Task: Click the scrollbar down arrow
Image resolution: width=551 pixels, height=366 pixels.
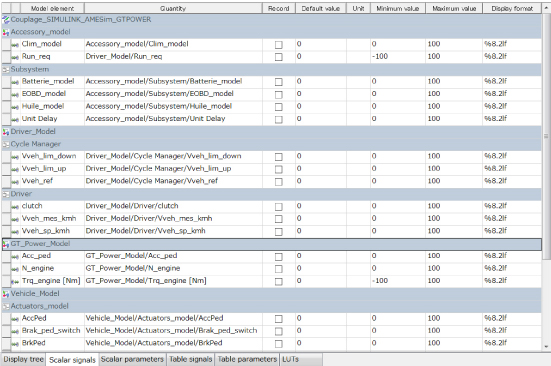Action: 546,347
